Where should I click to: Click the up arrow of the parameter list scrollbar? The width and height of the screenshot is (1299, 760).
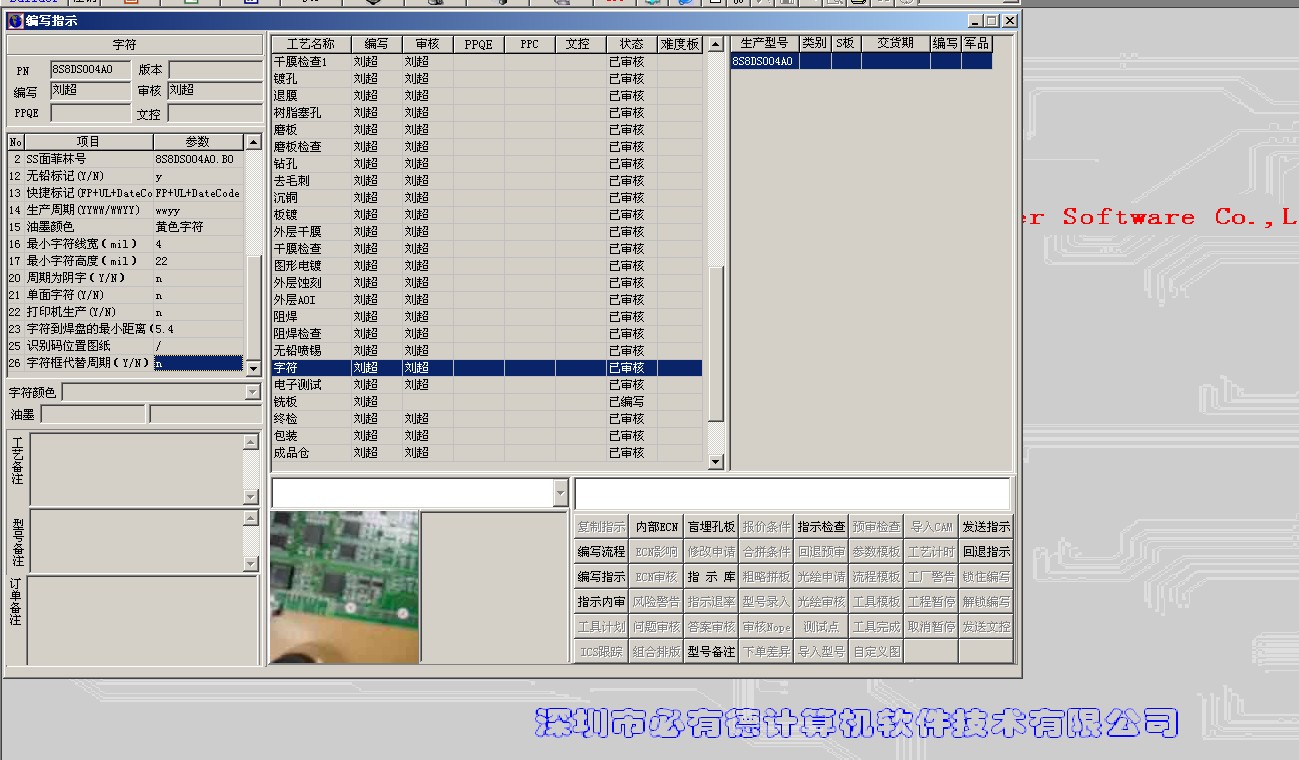tap(253, 142)
